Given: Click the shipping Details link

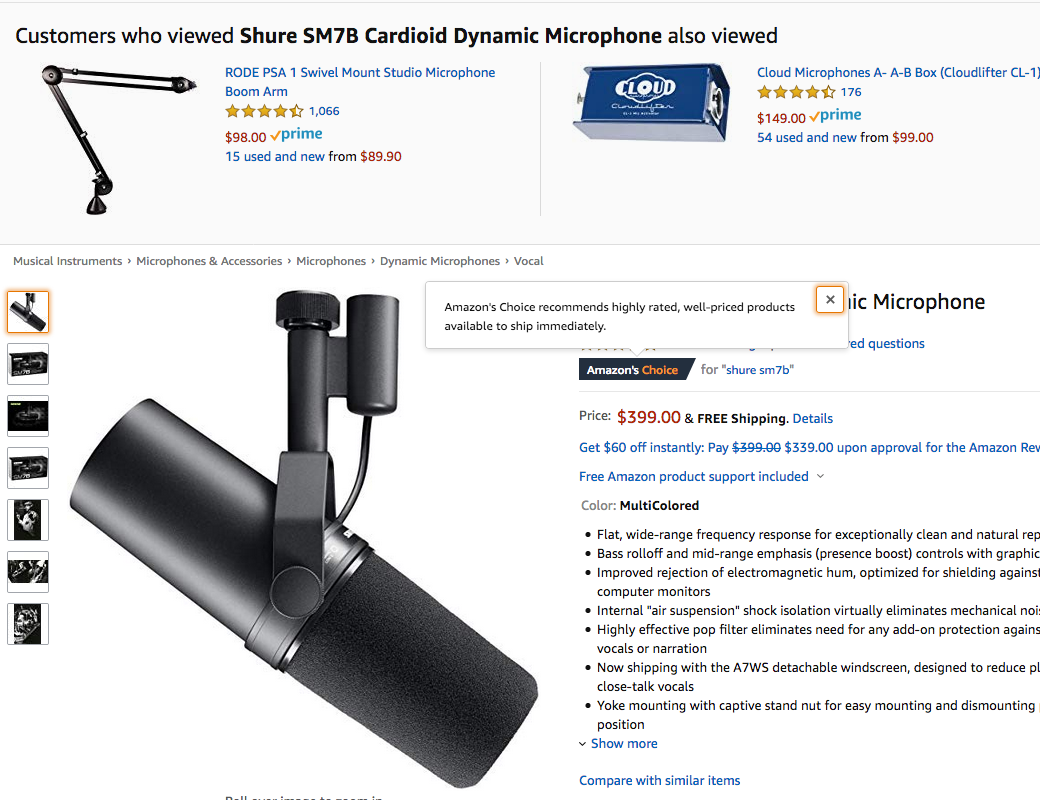Looking at the screenshot, I should (x=812, y=419).
